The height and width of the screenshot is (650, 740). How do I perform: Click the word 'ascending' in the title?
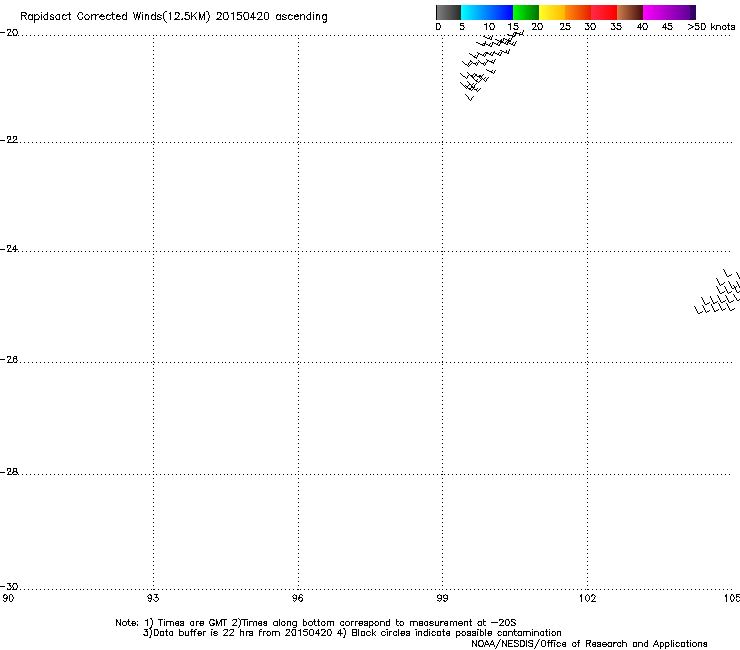click(x=302, y=17)
